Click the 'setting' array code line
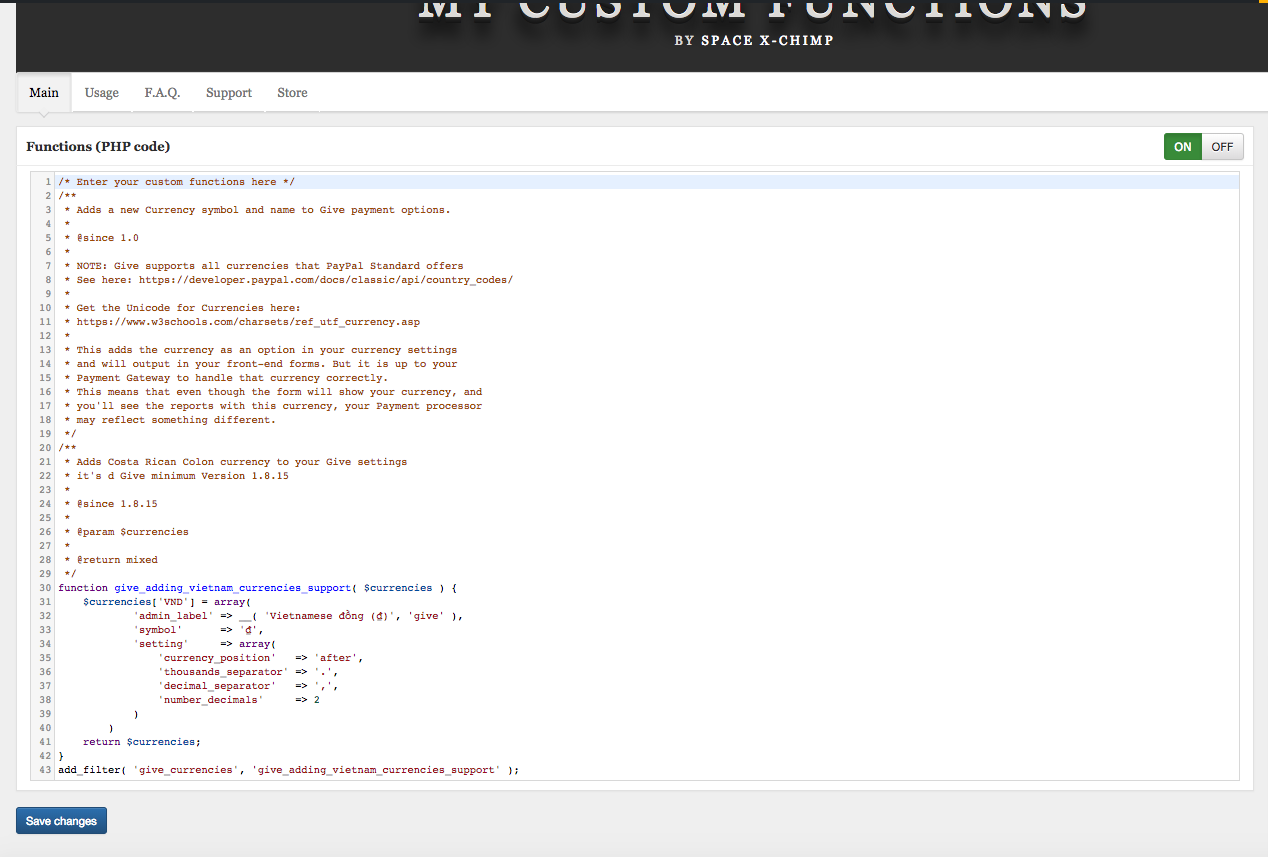Viewport: 1268px width, 857px height. [x=204, y=644]
